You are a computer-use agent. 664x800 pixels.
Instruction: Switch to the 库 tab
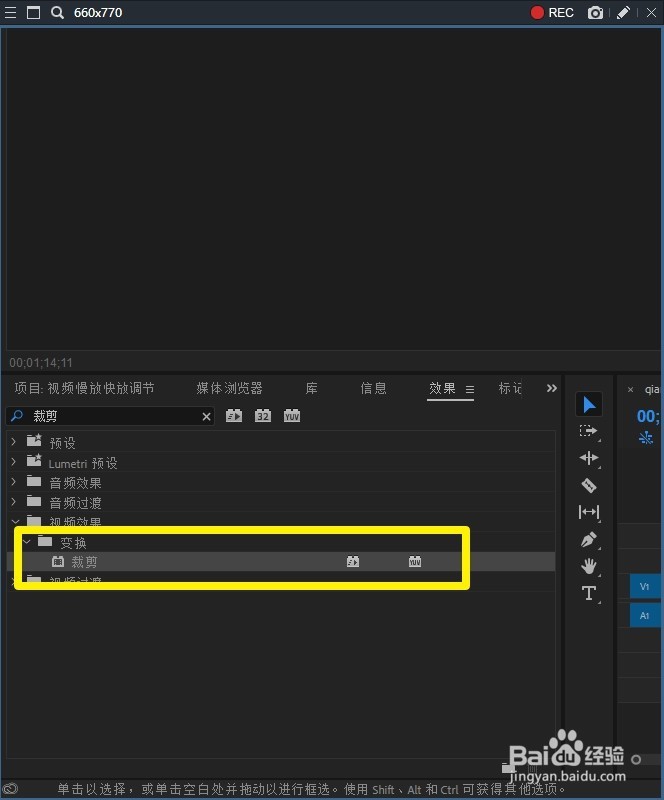tap(311, 388)
